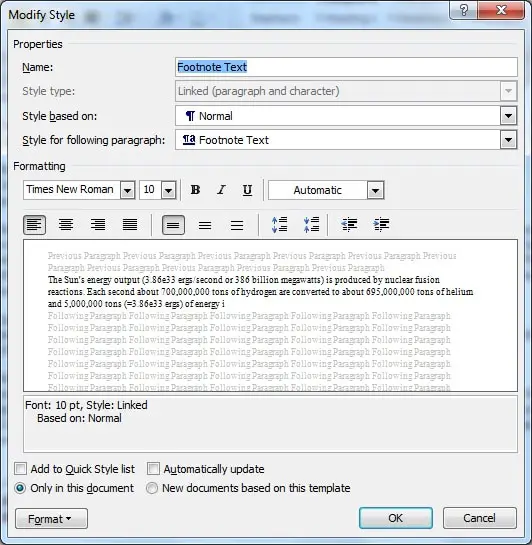The height and width of the screenshot is (545, 532).
Task: Expand the font size dropdown
Action: (x=169, y=190)
